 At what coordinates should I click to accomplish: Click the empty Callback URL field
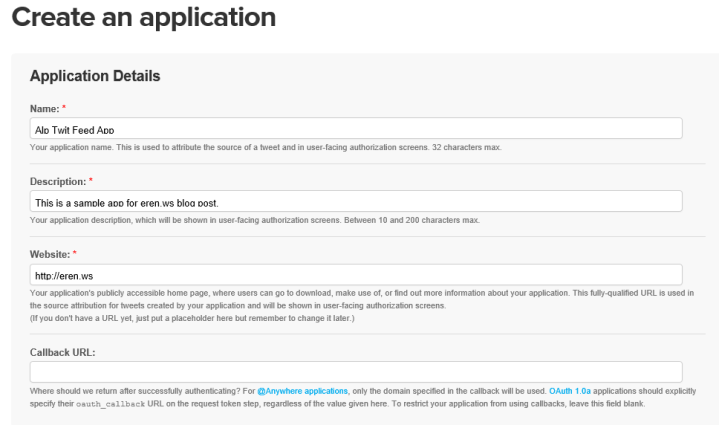356,372
